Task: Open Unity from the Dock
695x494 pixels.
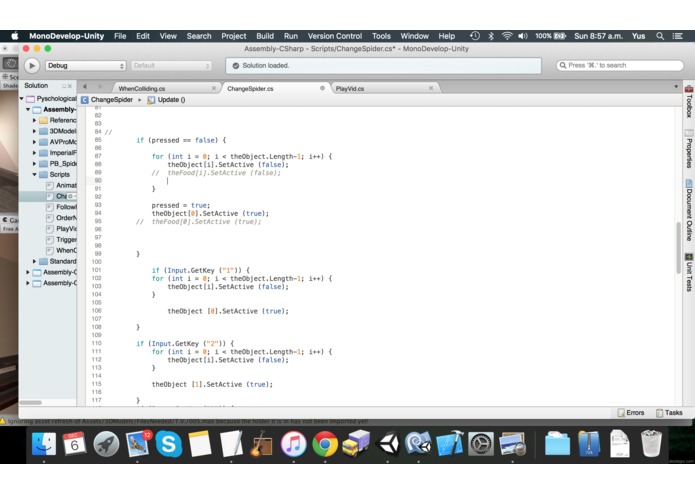Action: 388,443
